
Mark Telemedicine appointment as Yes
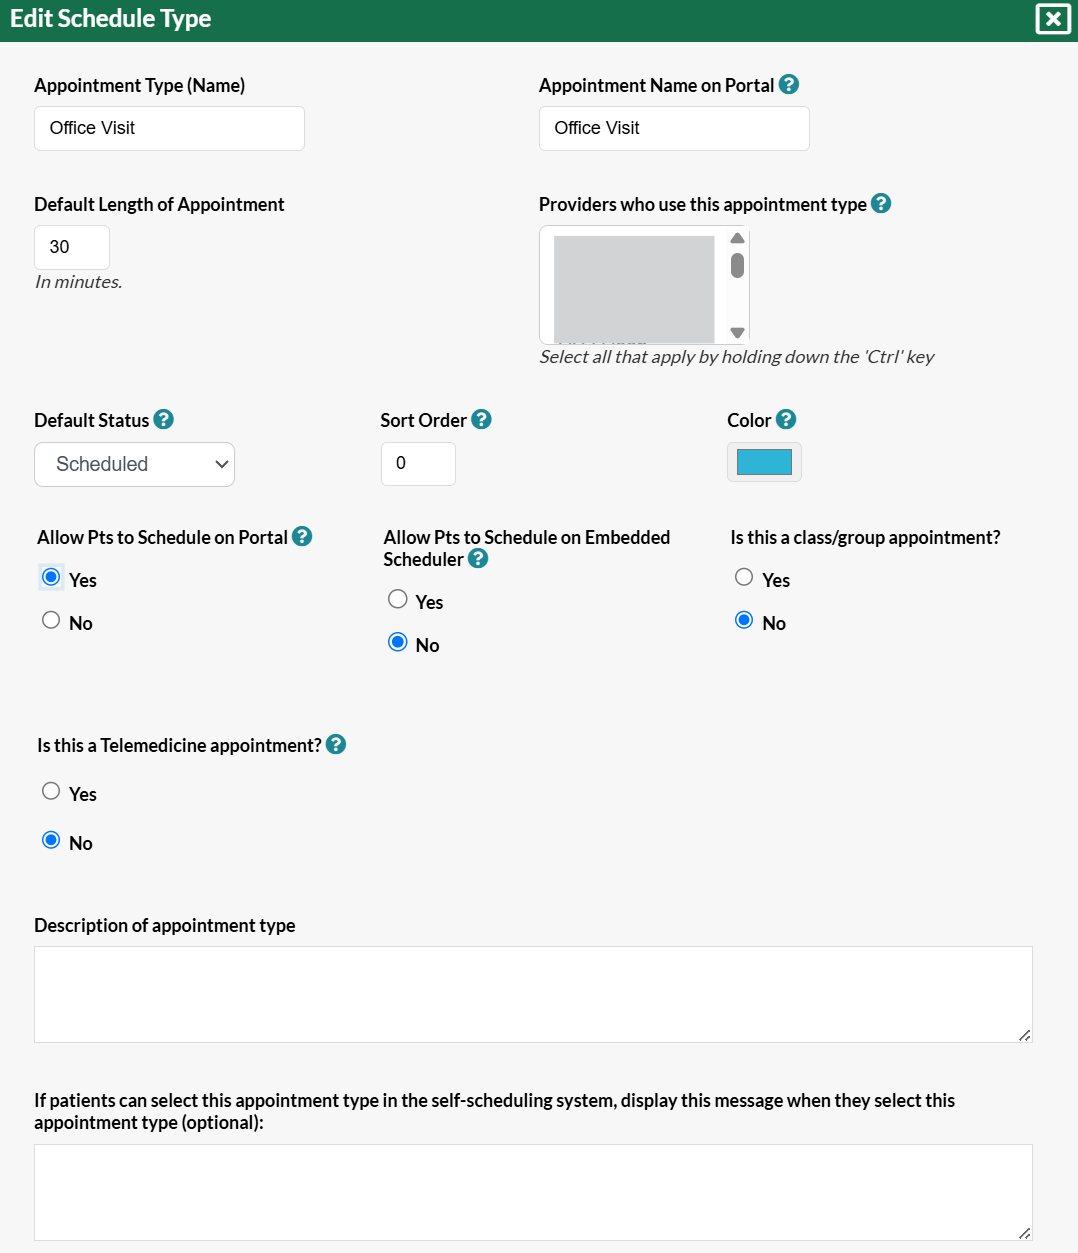(51, 791)
